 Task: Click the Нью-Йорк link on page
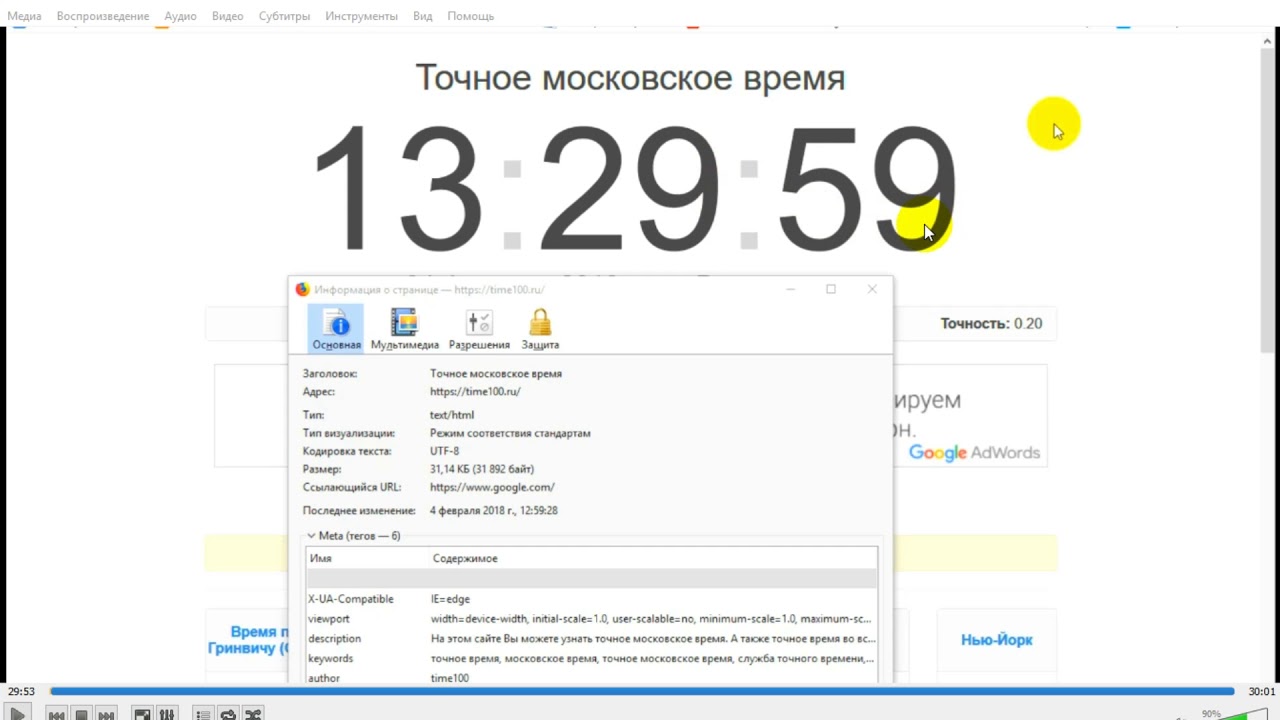(x=997, y=640)
